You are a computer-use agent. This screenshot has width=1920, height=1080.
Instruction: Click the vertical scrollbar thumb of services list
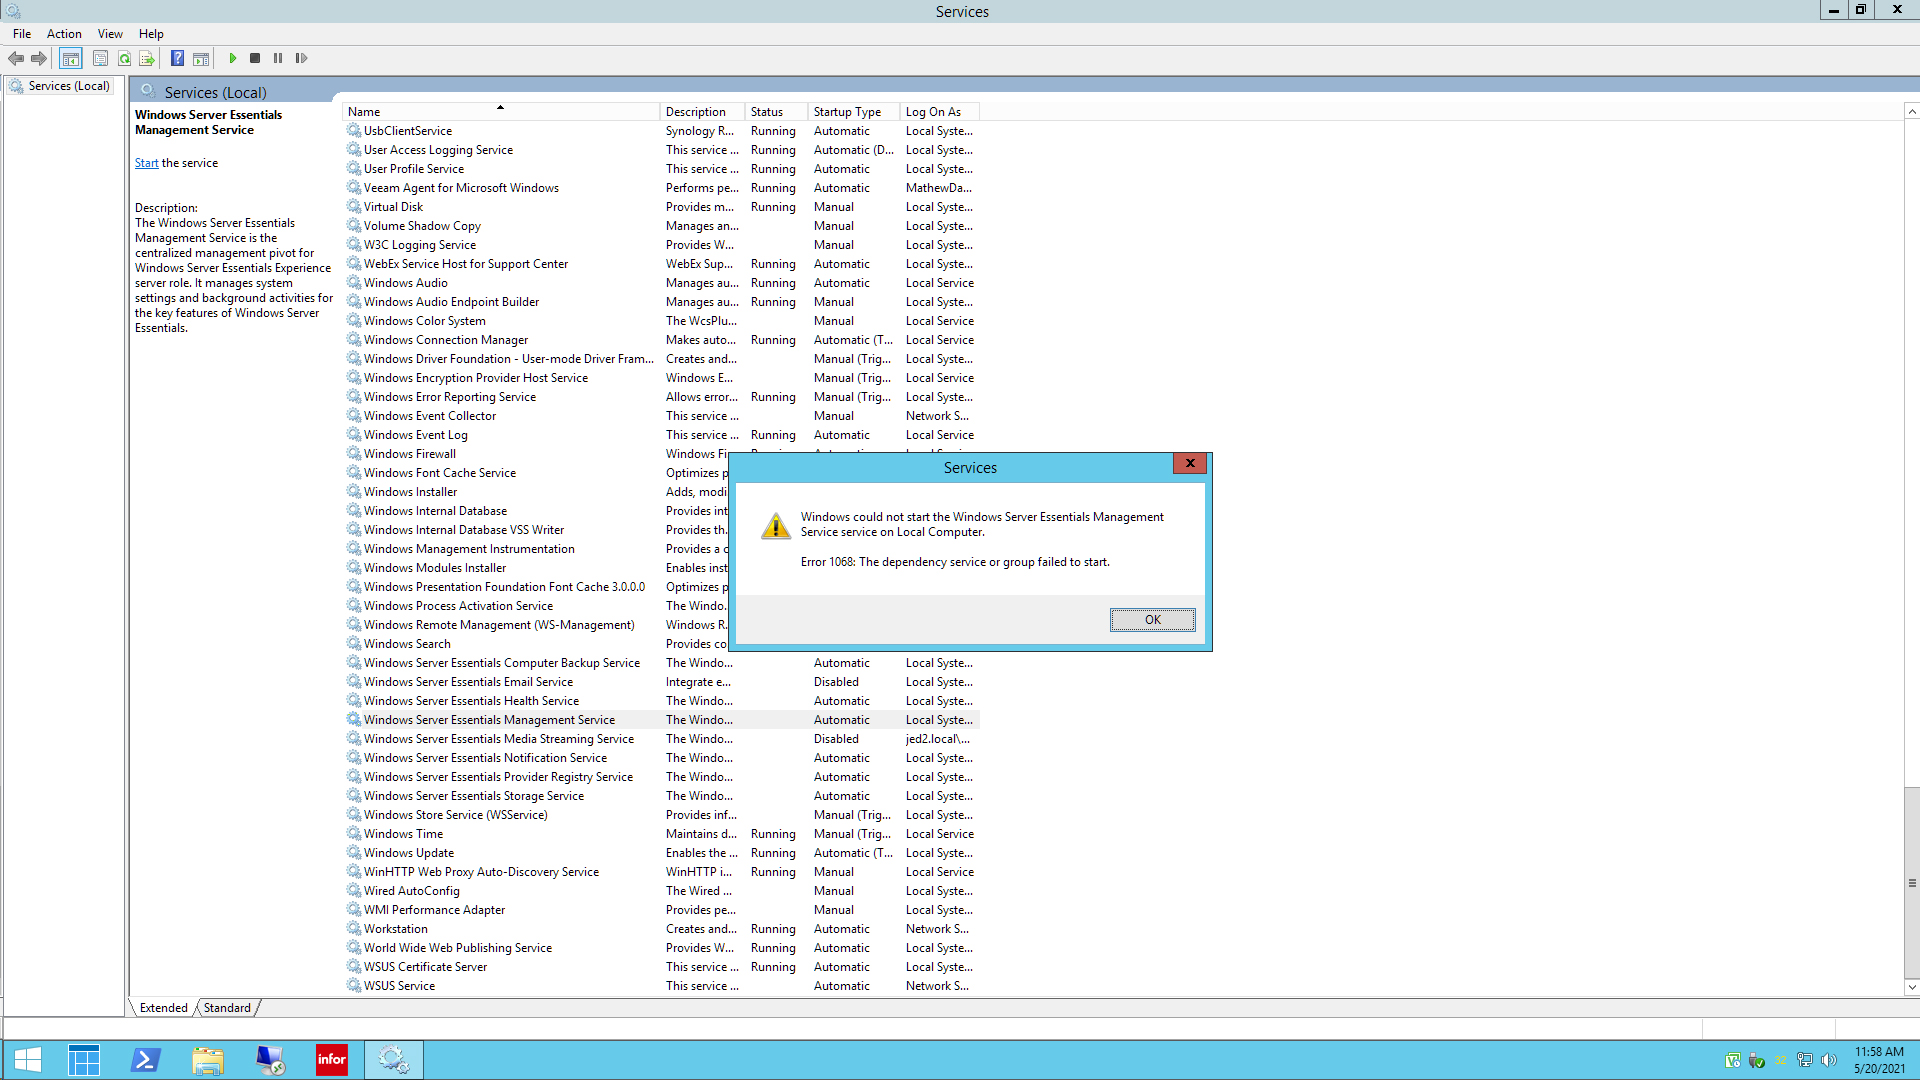click(1911, 883)
